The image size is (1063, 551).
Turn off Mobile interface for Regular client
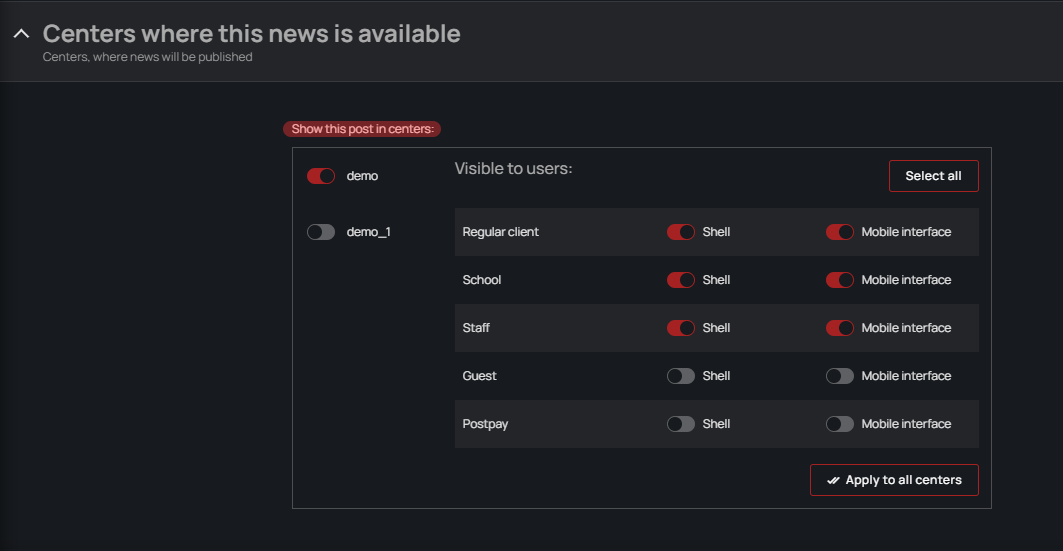(840, 232)
